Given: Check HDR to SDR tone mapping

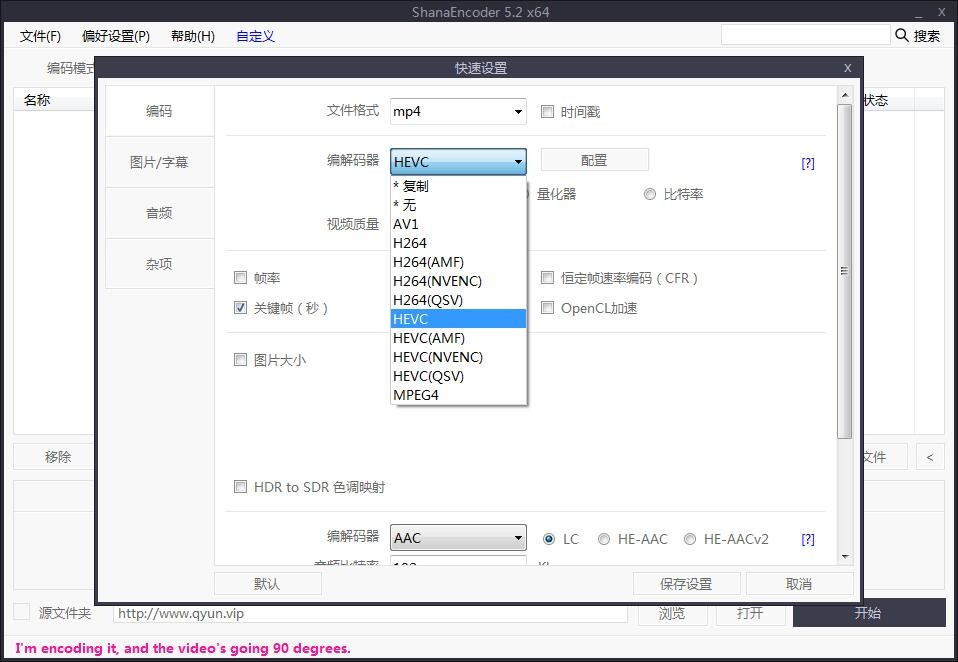Looking at the screenshot, I should coord(240,487).
